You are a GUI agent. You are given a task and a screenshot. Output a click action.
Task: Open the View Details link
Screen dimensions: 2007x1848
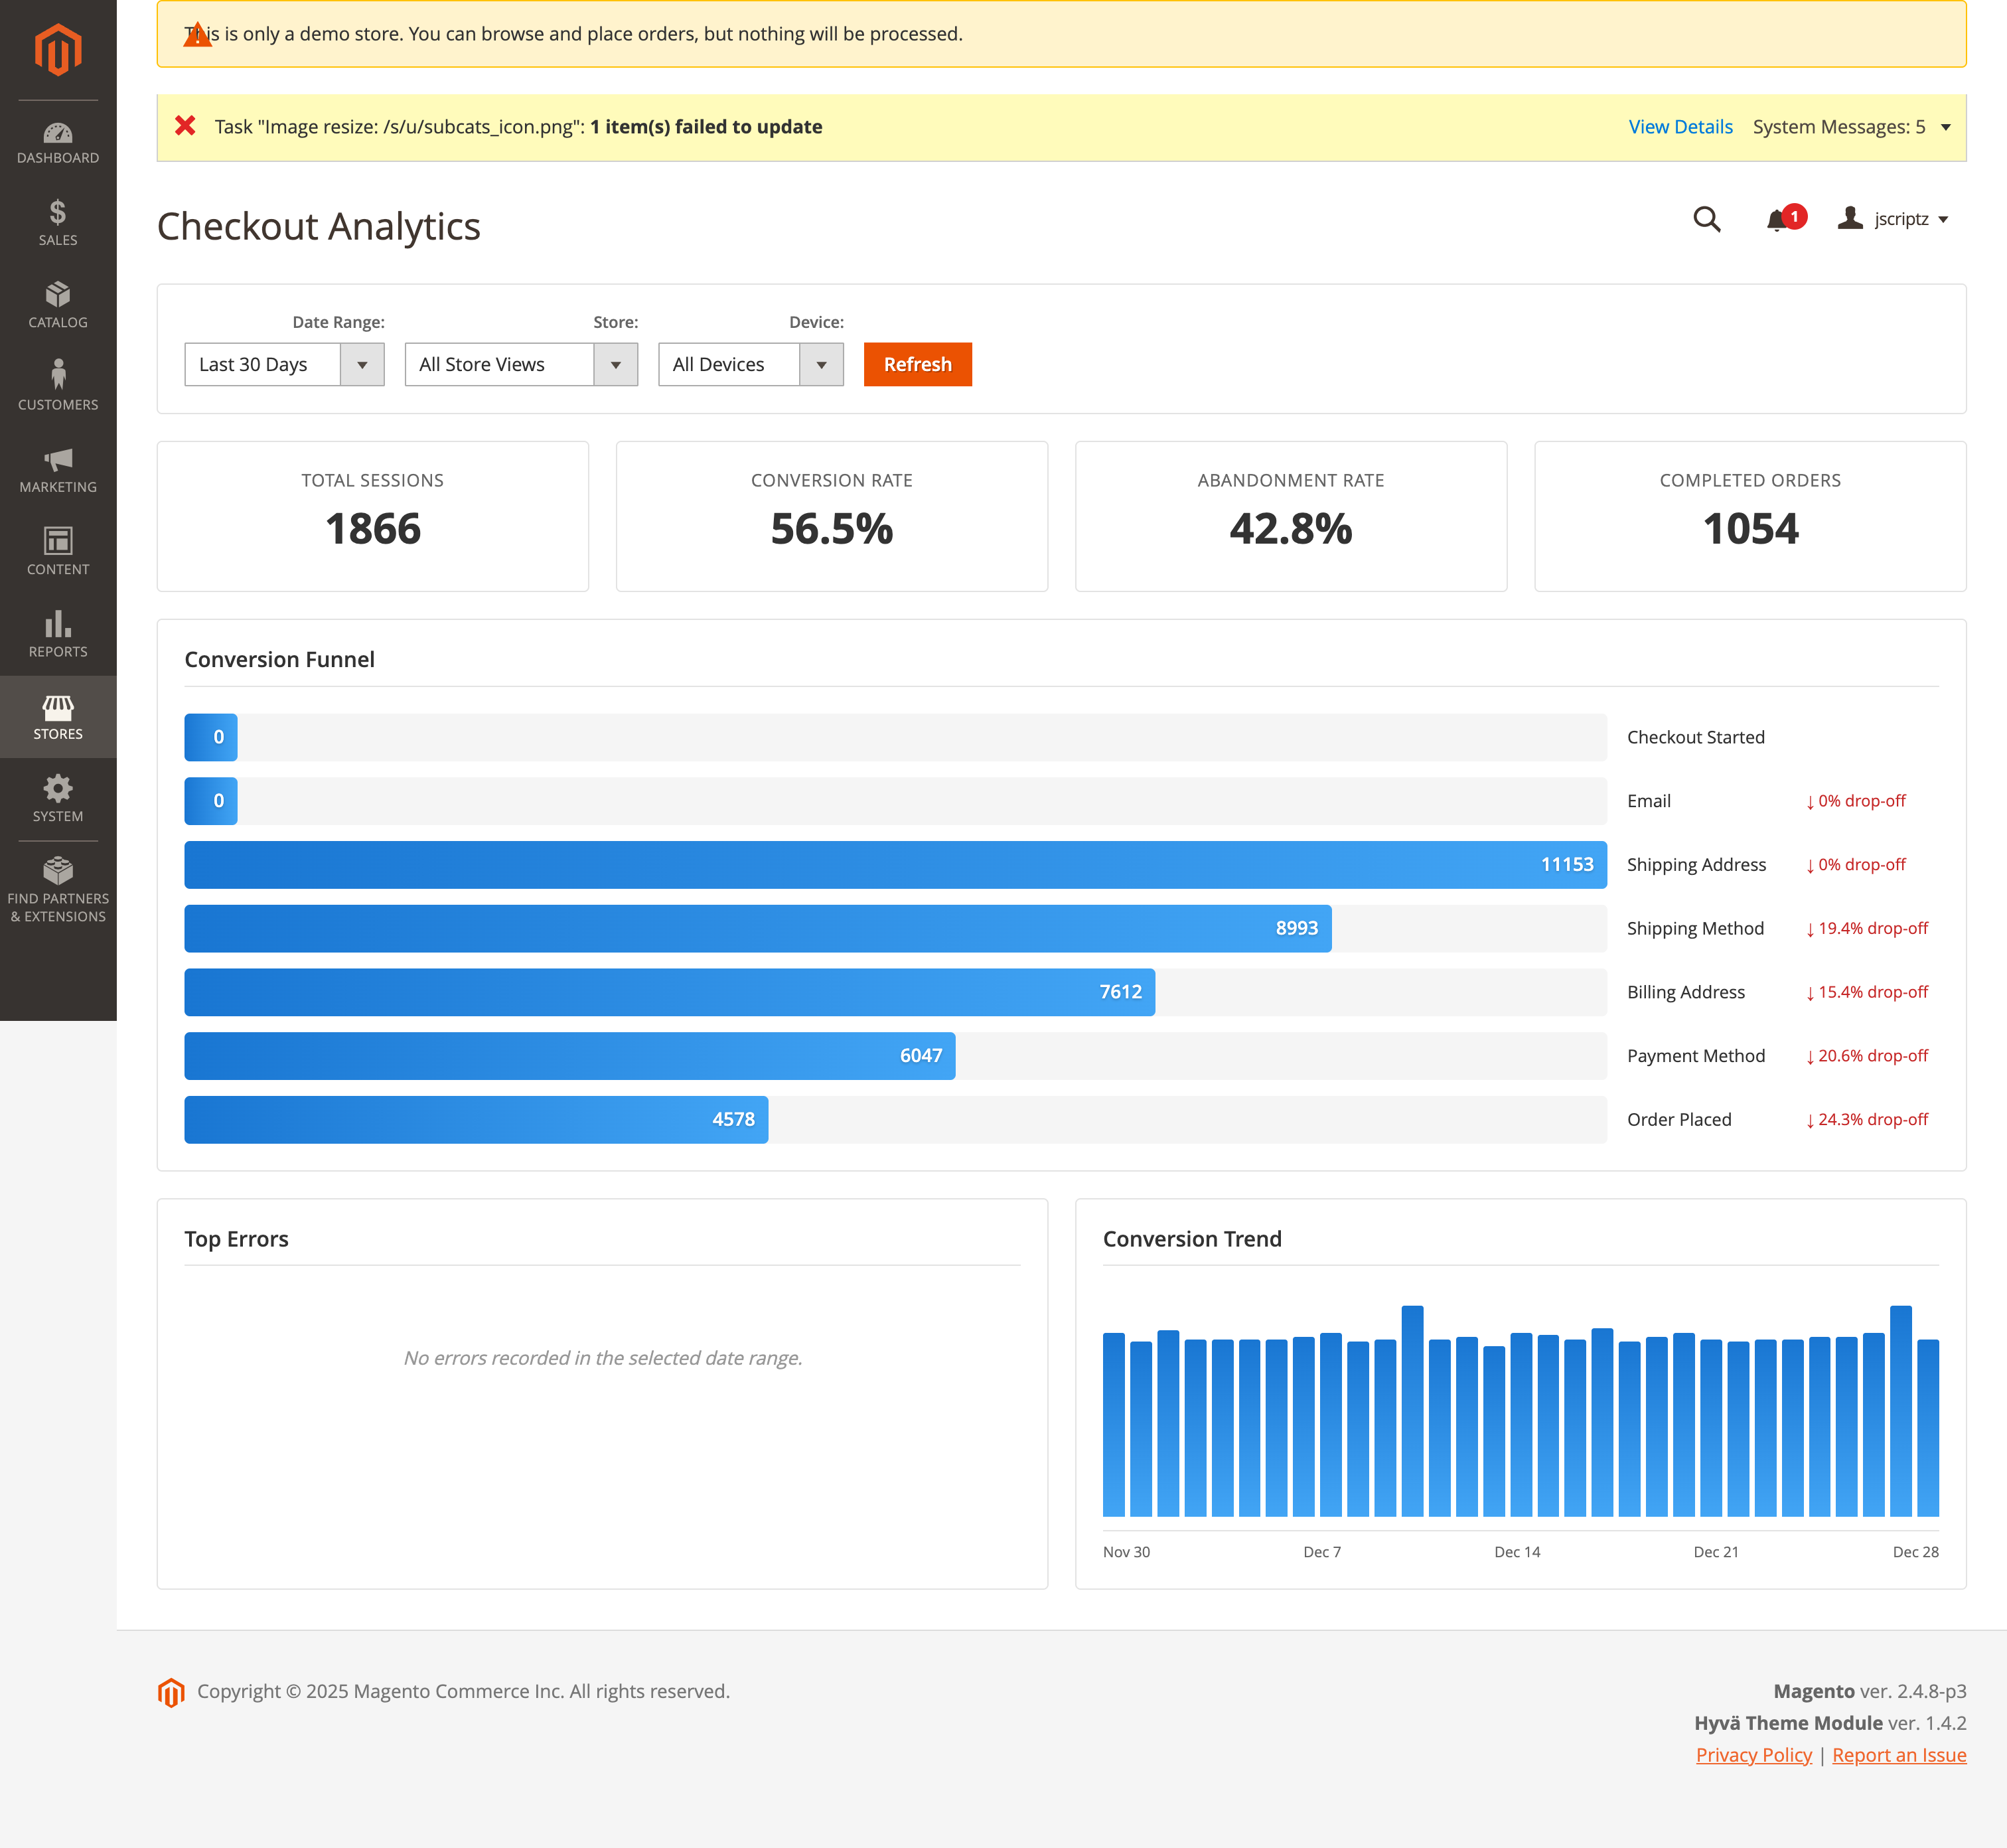[x=1680, y=127]
